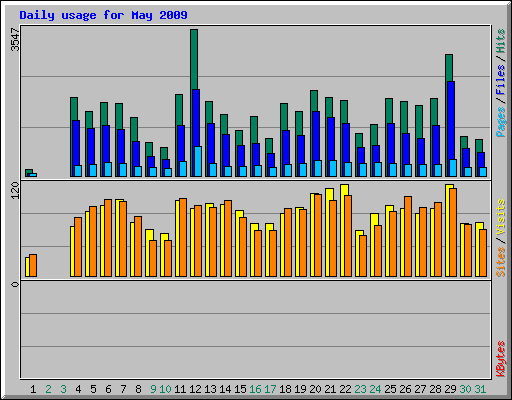
Task: Click the Visits legend label
Action: point(501,217)
